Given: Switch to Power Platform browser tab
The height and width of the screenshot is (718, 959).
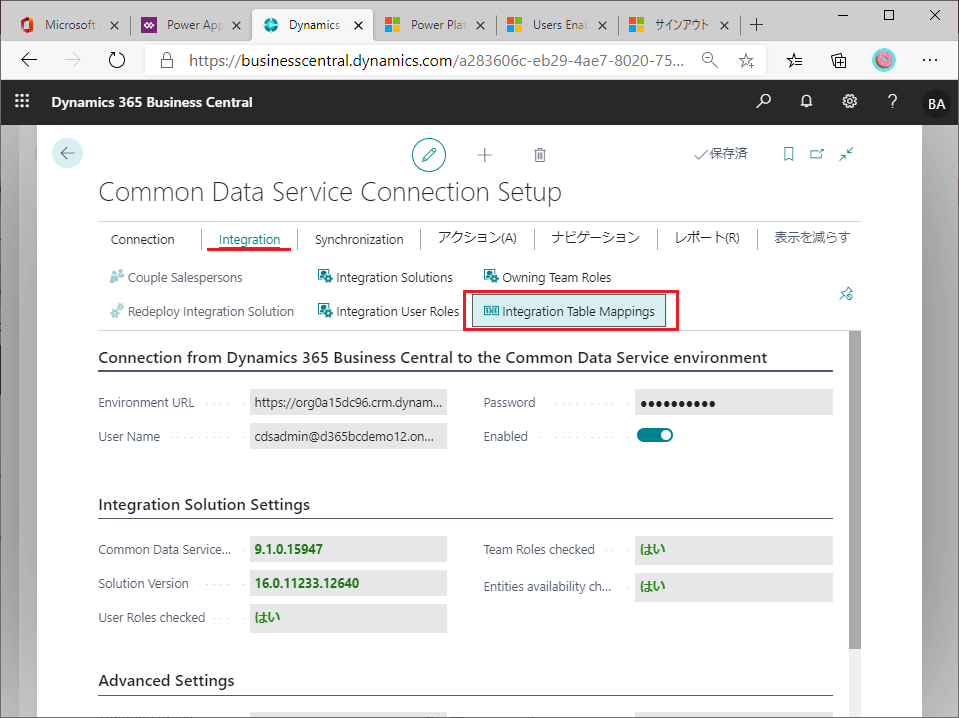Looking at the screenshot, I should [435, 24].
